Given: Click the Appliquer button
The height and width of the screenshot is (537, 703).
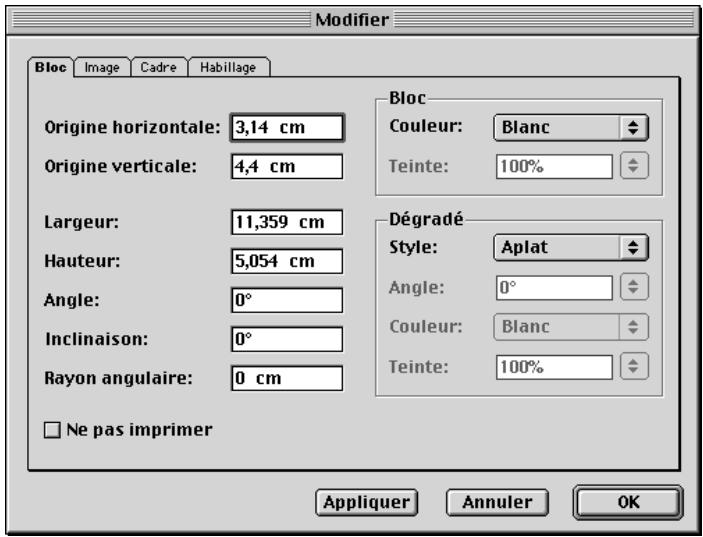Looking at the screenshot, I should tap(366, 502).
